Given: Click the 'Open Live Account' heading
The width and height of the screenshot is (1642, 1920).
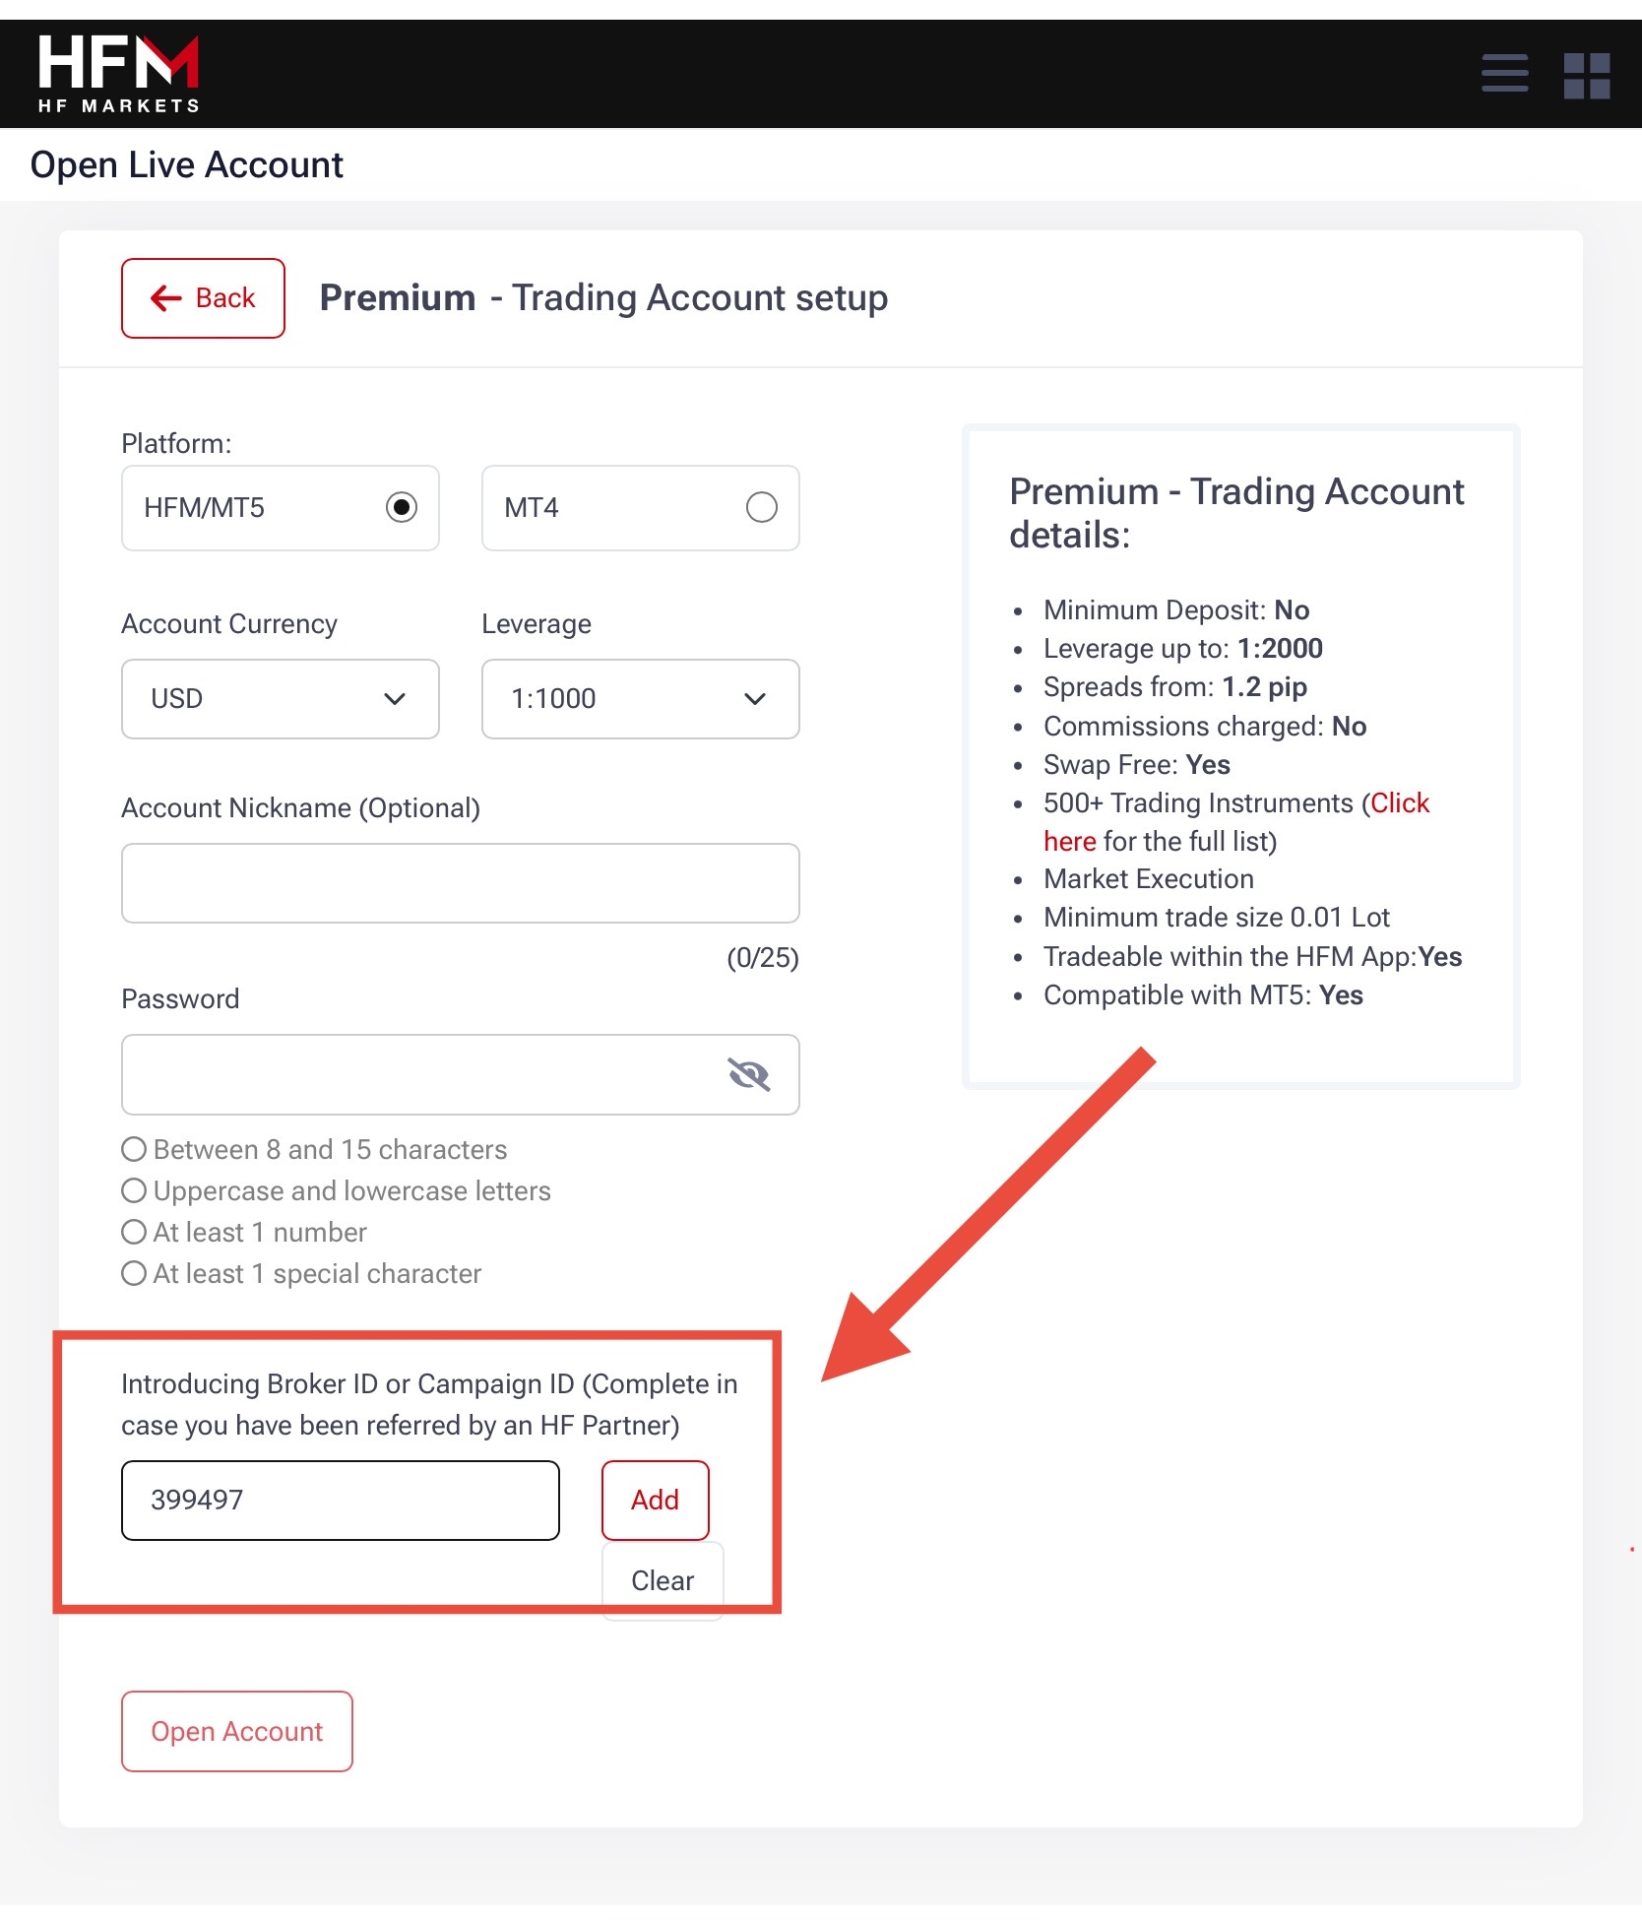Looking at the screenshot, I should (x=187, y=165).
